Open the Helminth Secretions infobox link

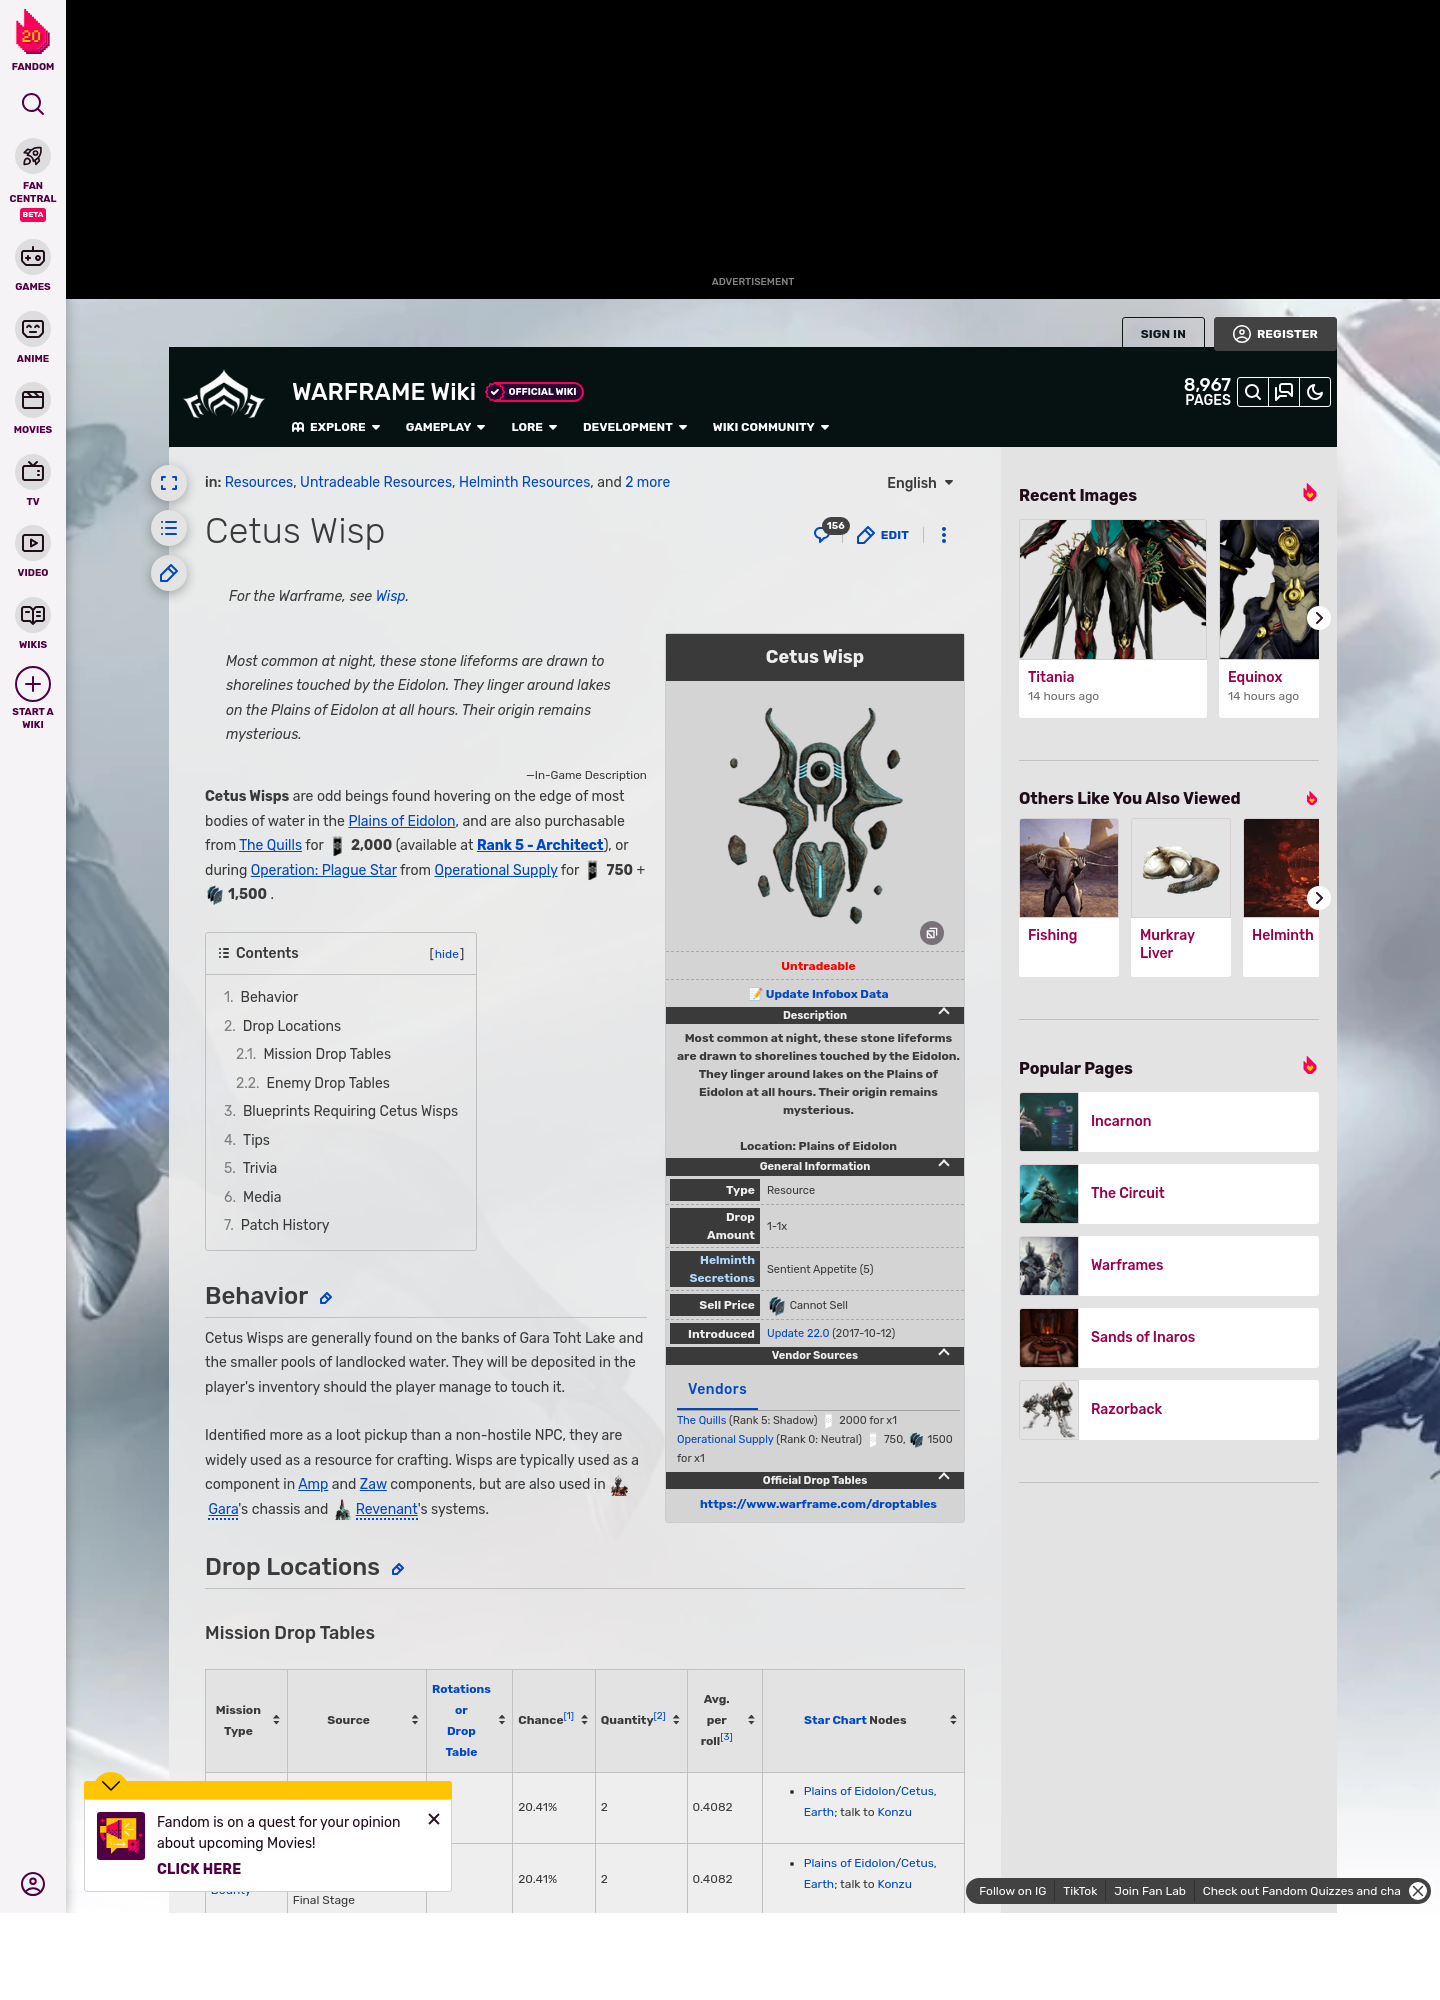722,1269
